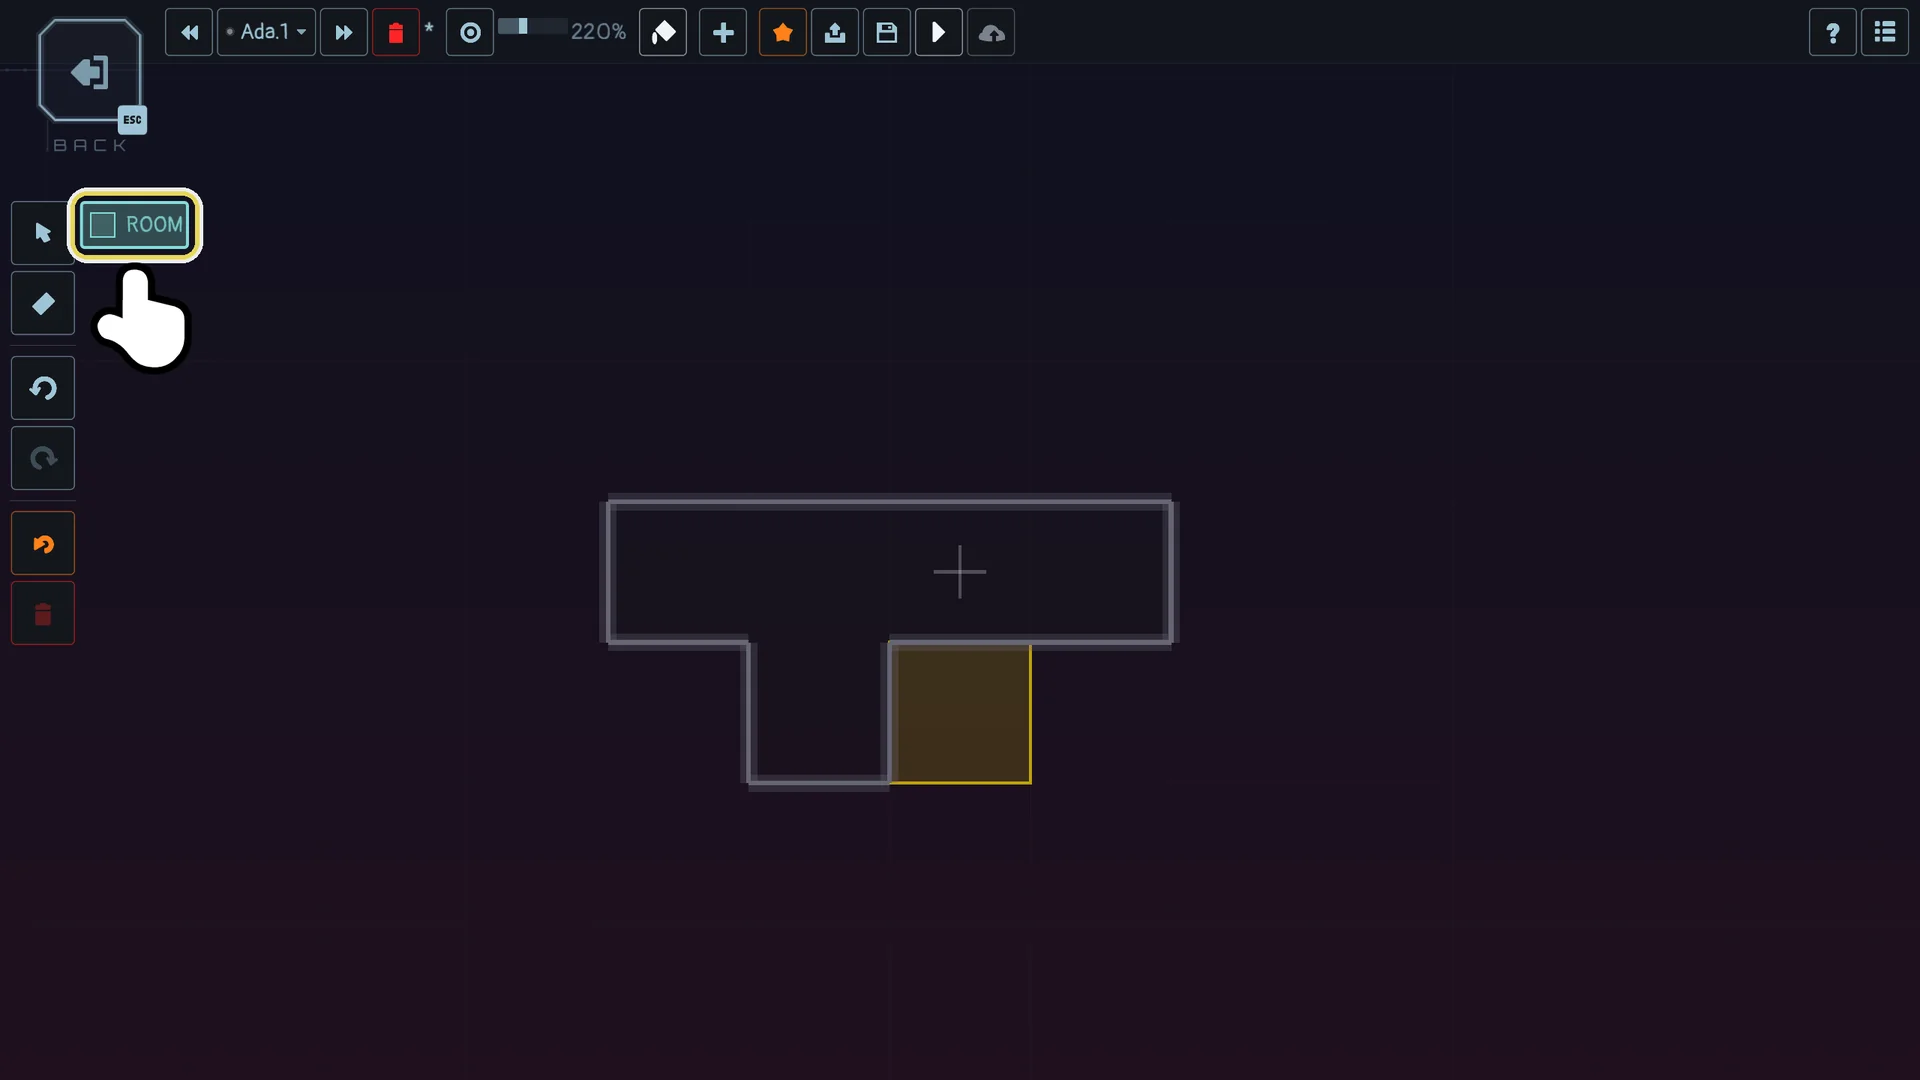Go to next ship with forward arrows
The image size is (1920, 1080).
pos(344,32)
